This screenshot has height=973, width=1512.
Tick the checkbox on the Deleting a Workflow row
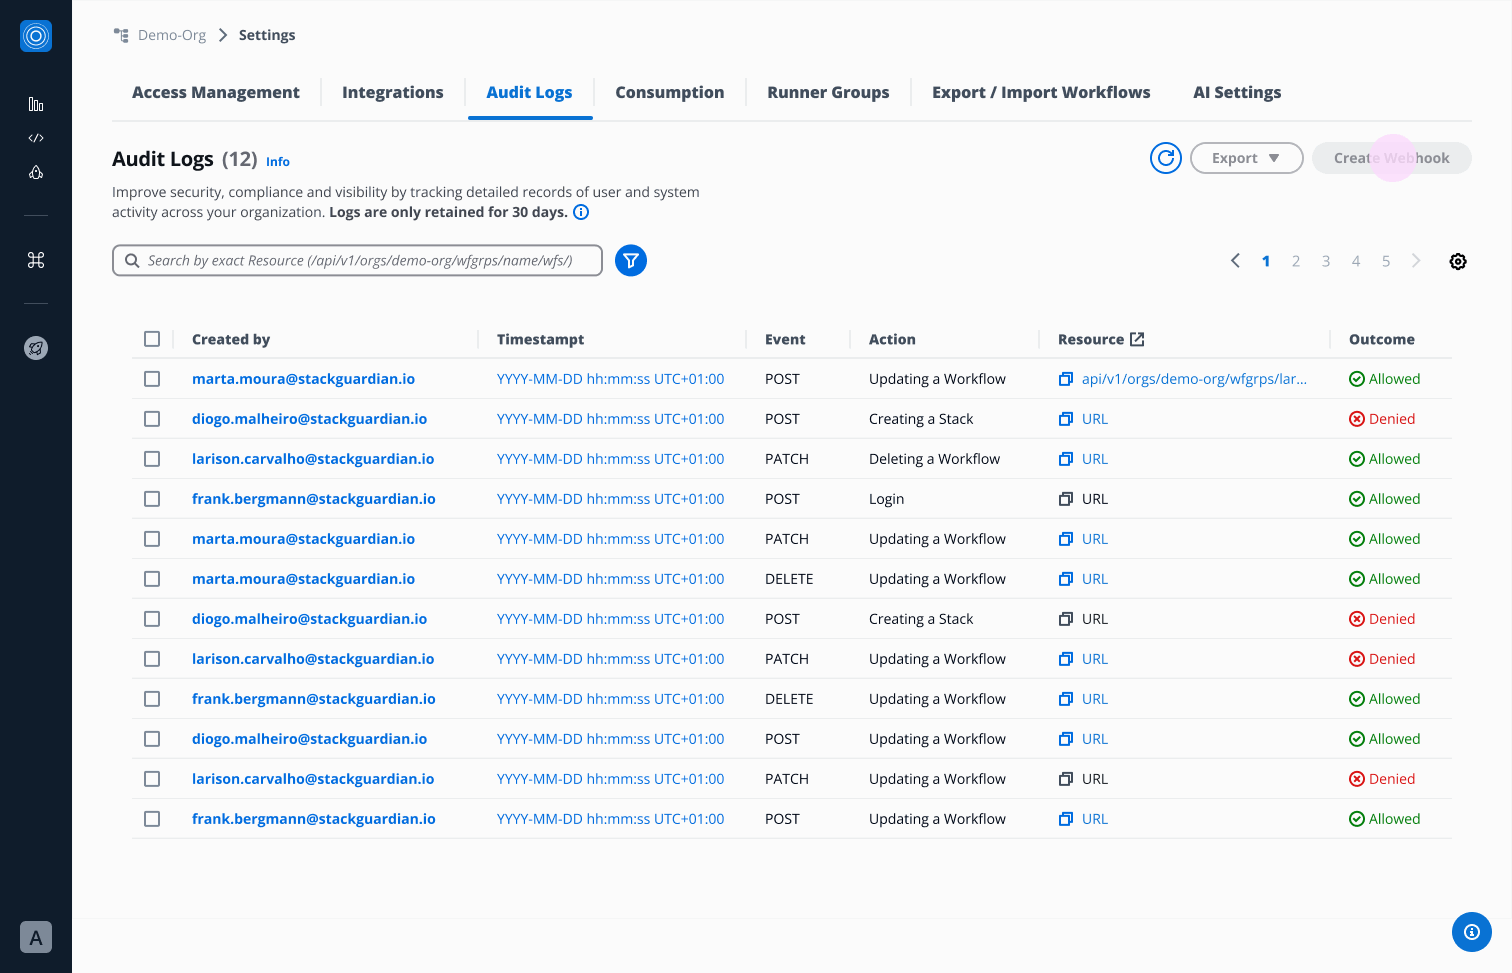152,458
